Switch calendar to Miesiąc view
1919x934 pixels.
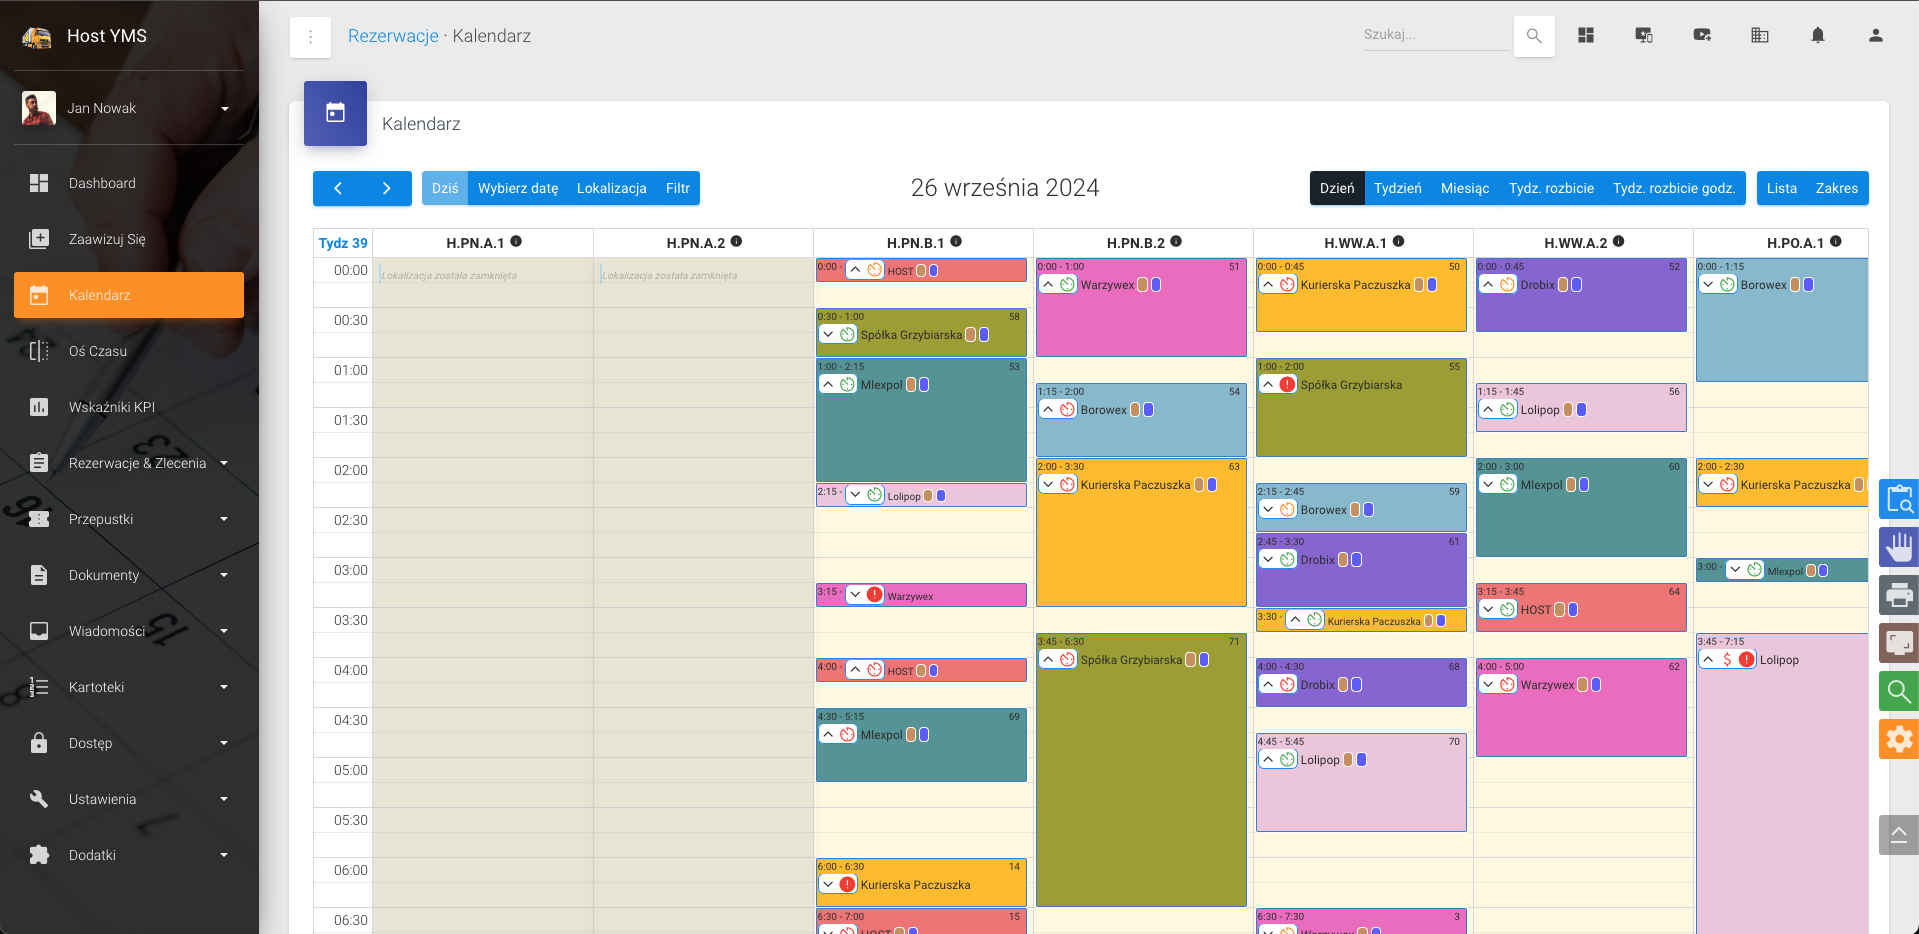(x=1464, y=188)
